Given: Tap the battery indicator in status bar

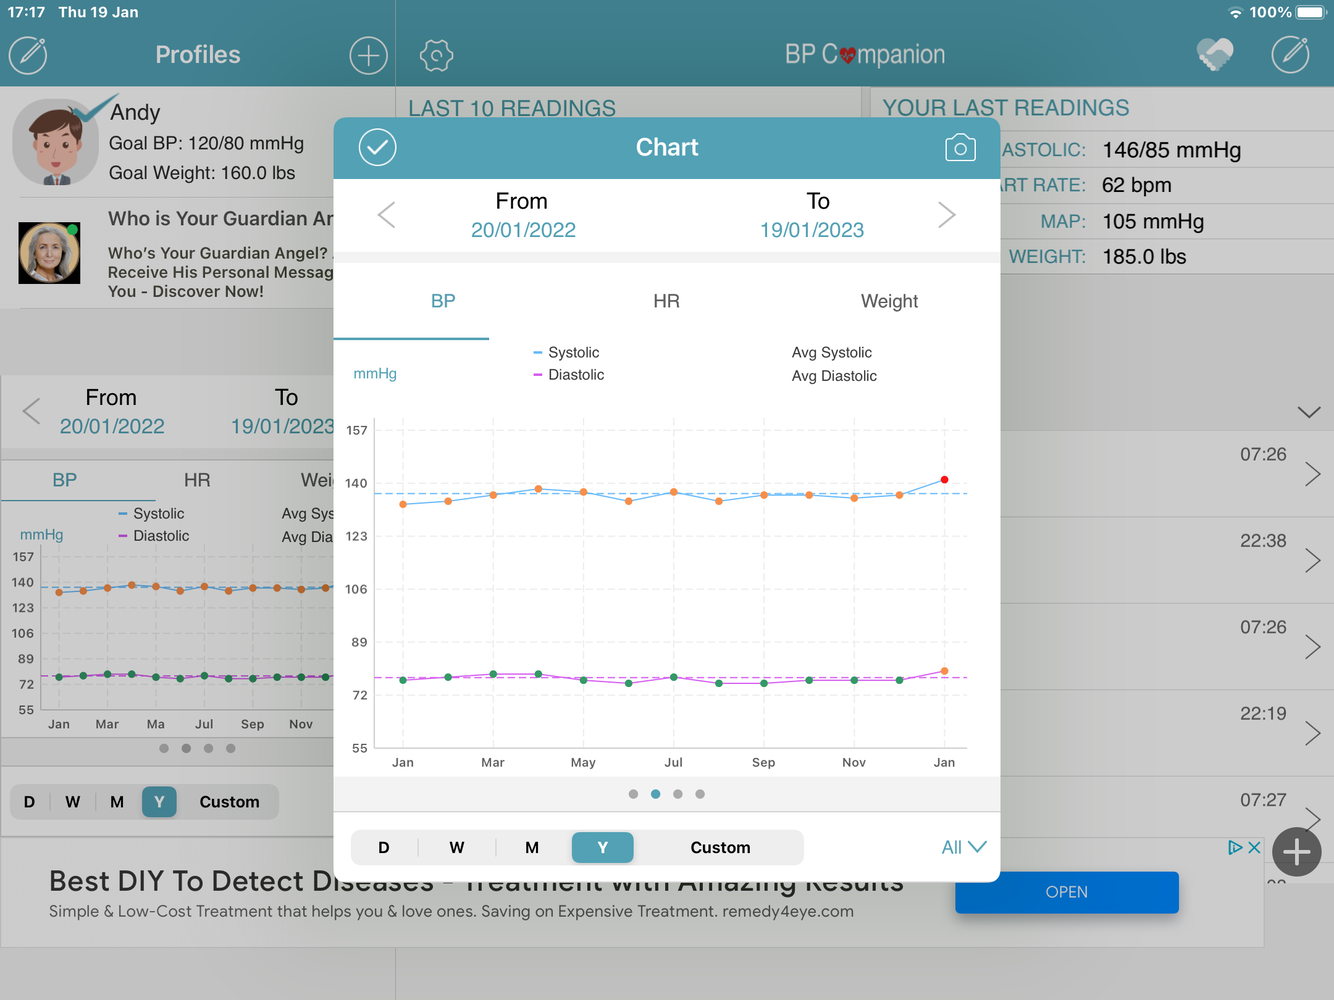Looking at the screenshot, I should (x=1311, y=12).
